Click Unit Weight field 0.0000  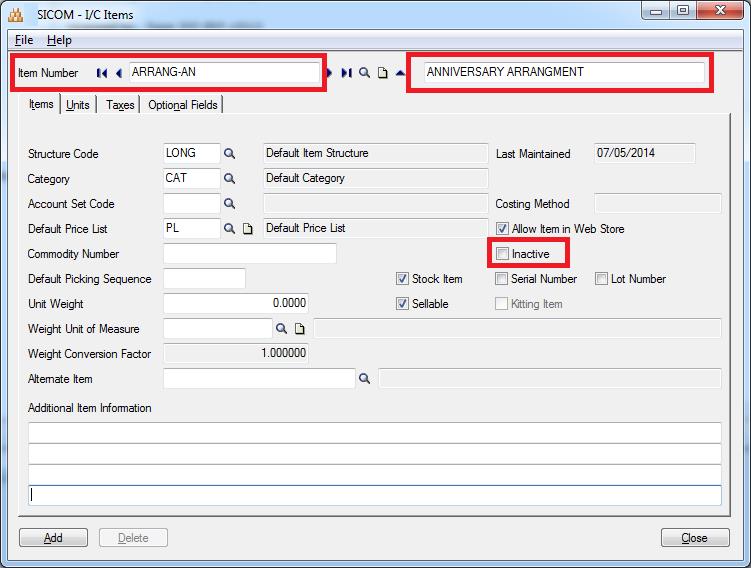[x=236, y=303]
